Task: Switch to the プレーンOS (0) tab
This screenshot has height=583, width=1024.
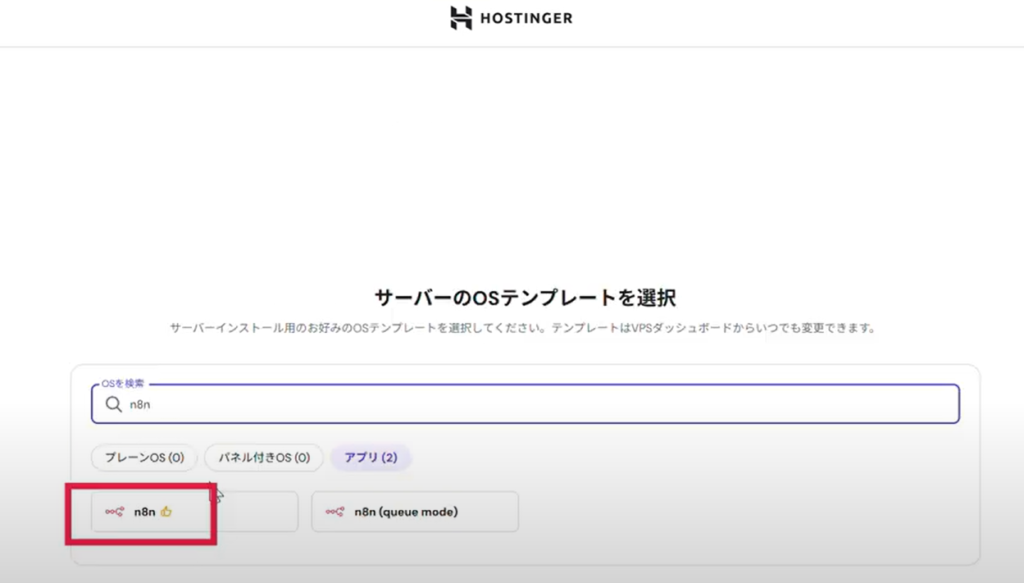Action: [x=144, y=457]
